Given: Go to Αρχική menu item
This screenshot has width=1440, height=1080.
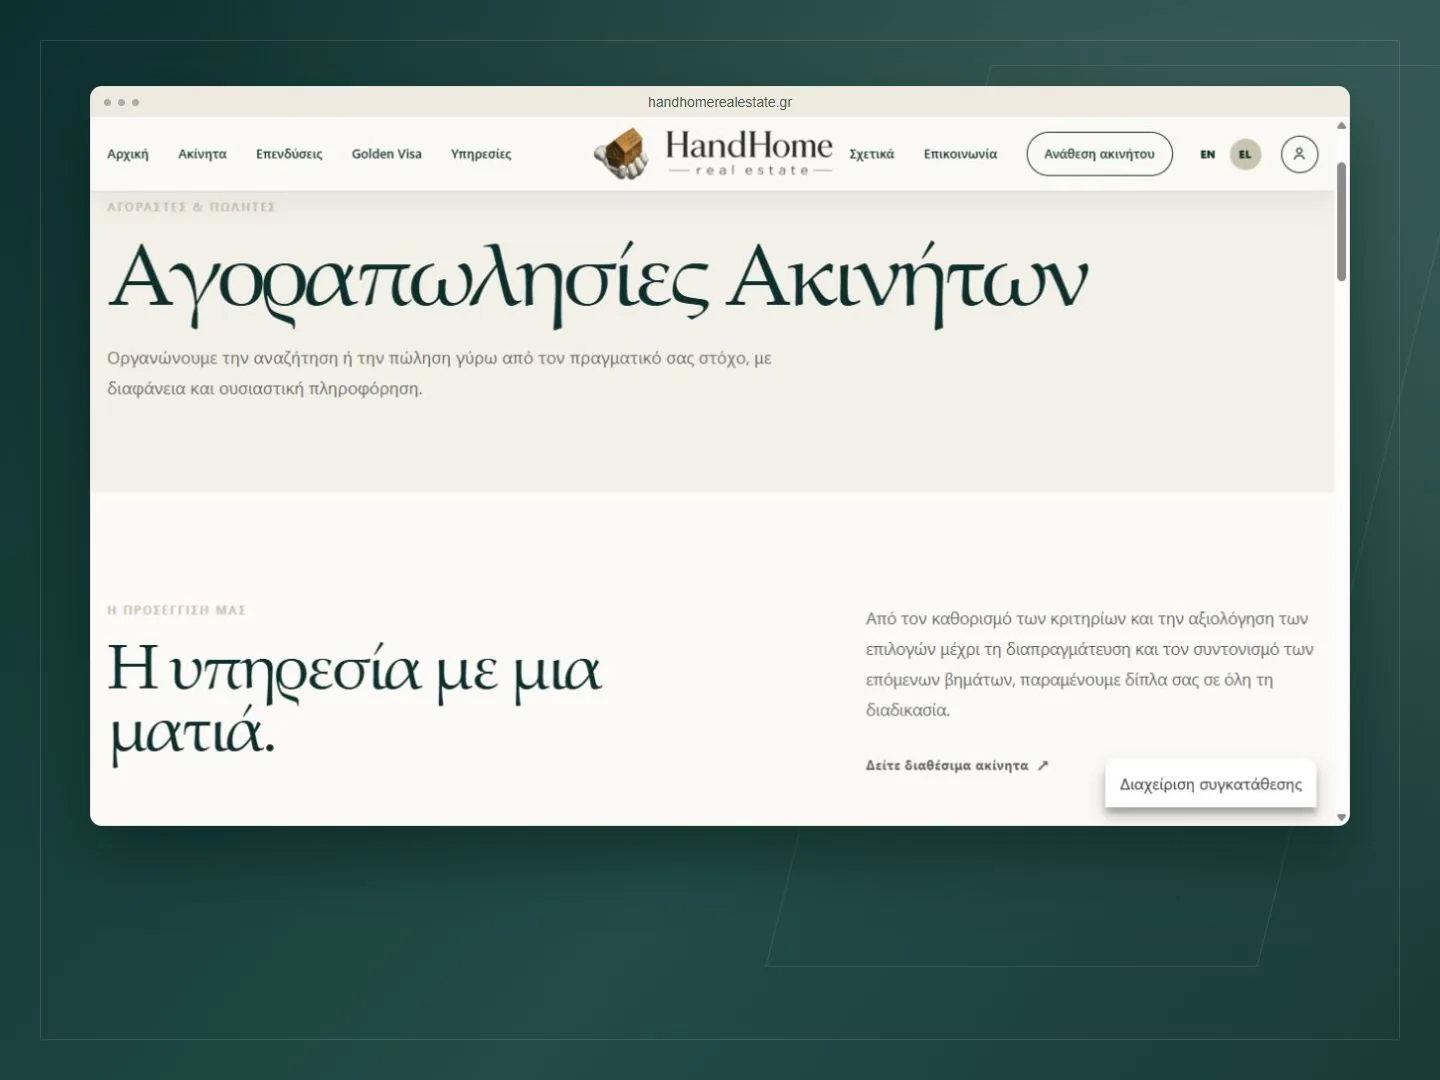Looking at the screenshot, I should tap(128, 154).
